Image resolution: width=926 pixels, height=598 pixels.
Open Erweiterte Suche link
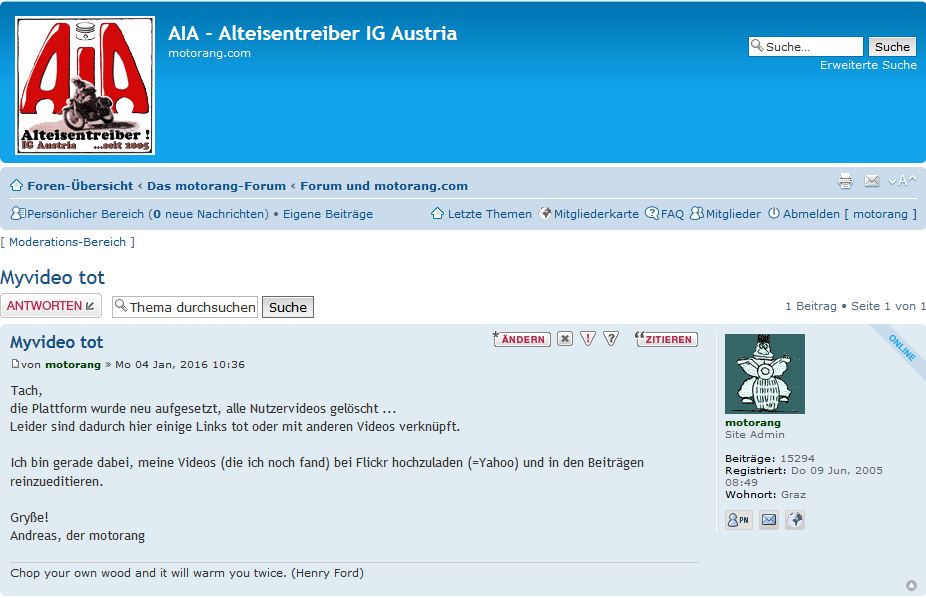coord(868,65)
